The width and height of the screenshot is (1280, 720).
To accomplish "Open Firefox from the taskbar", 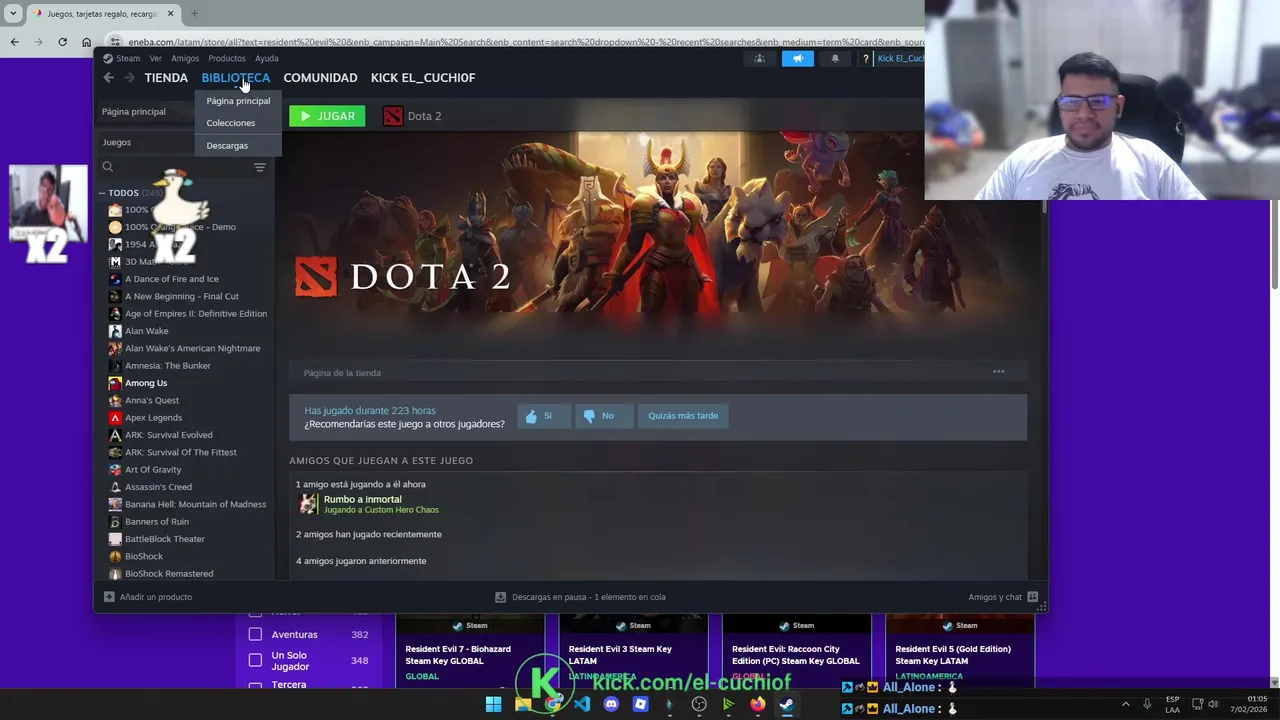I will click(758, 704).
